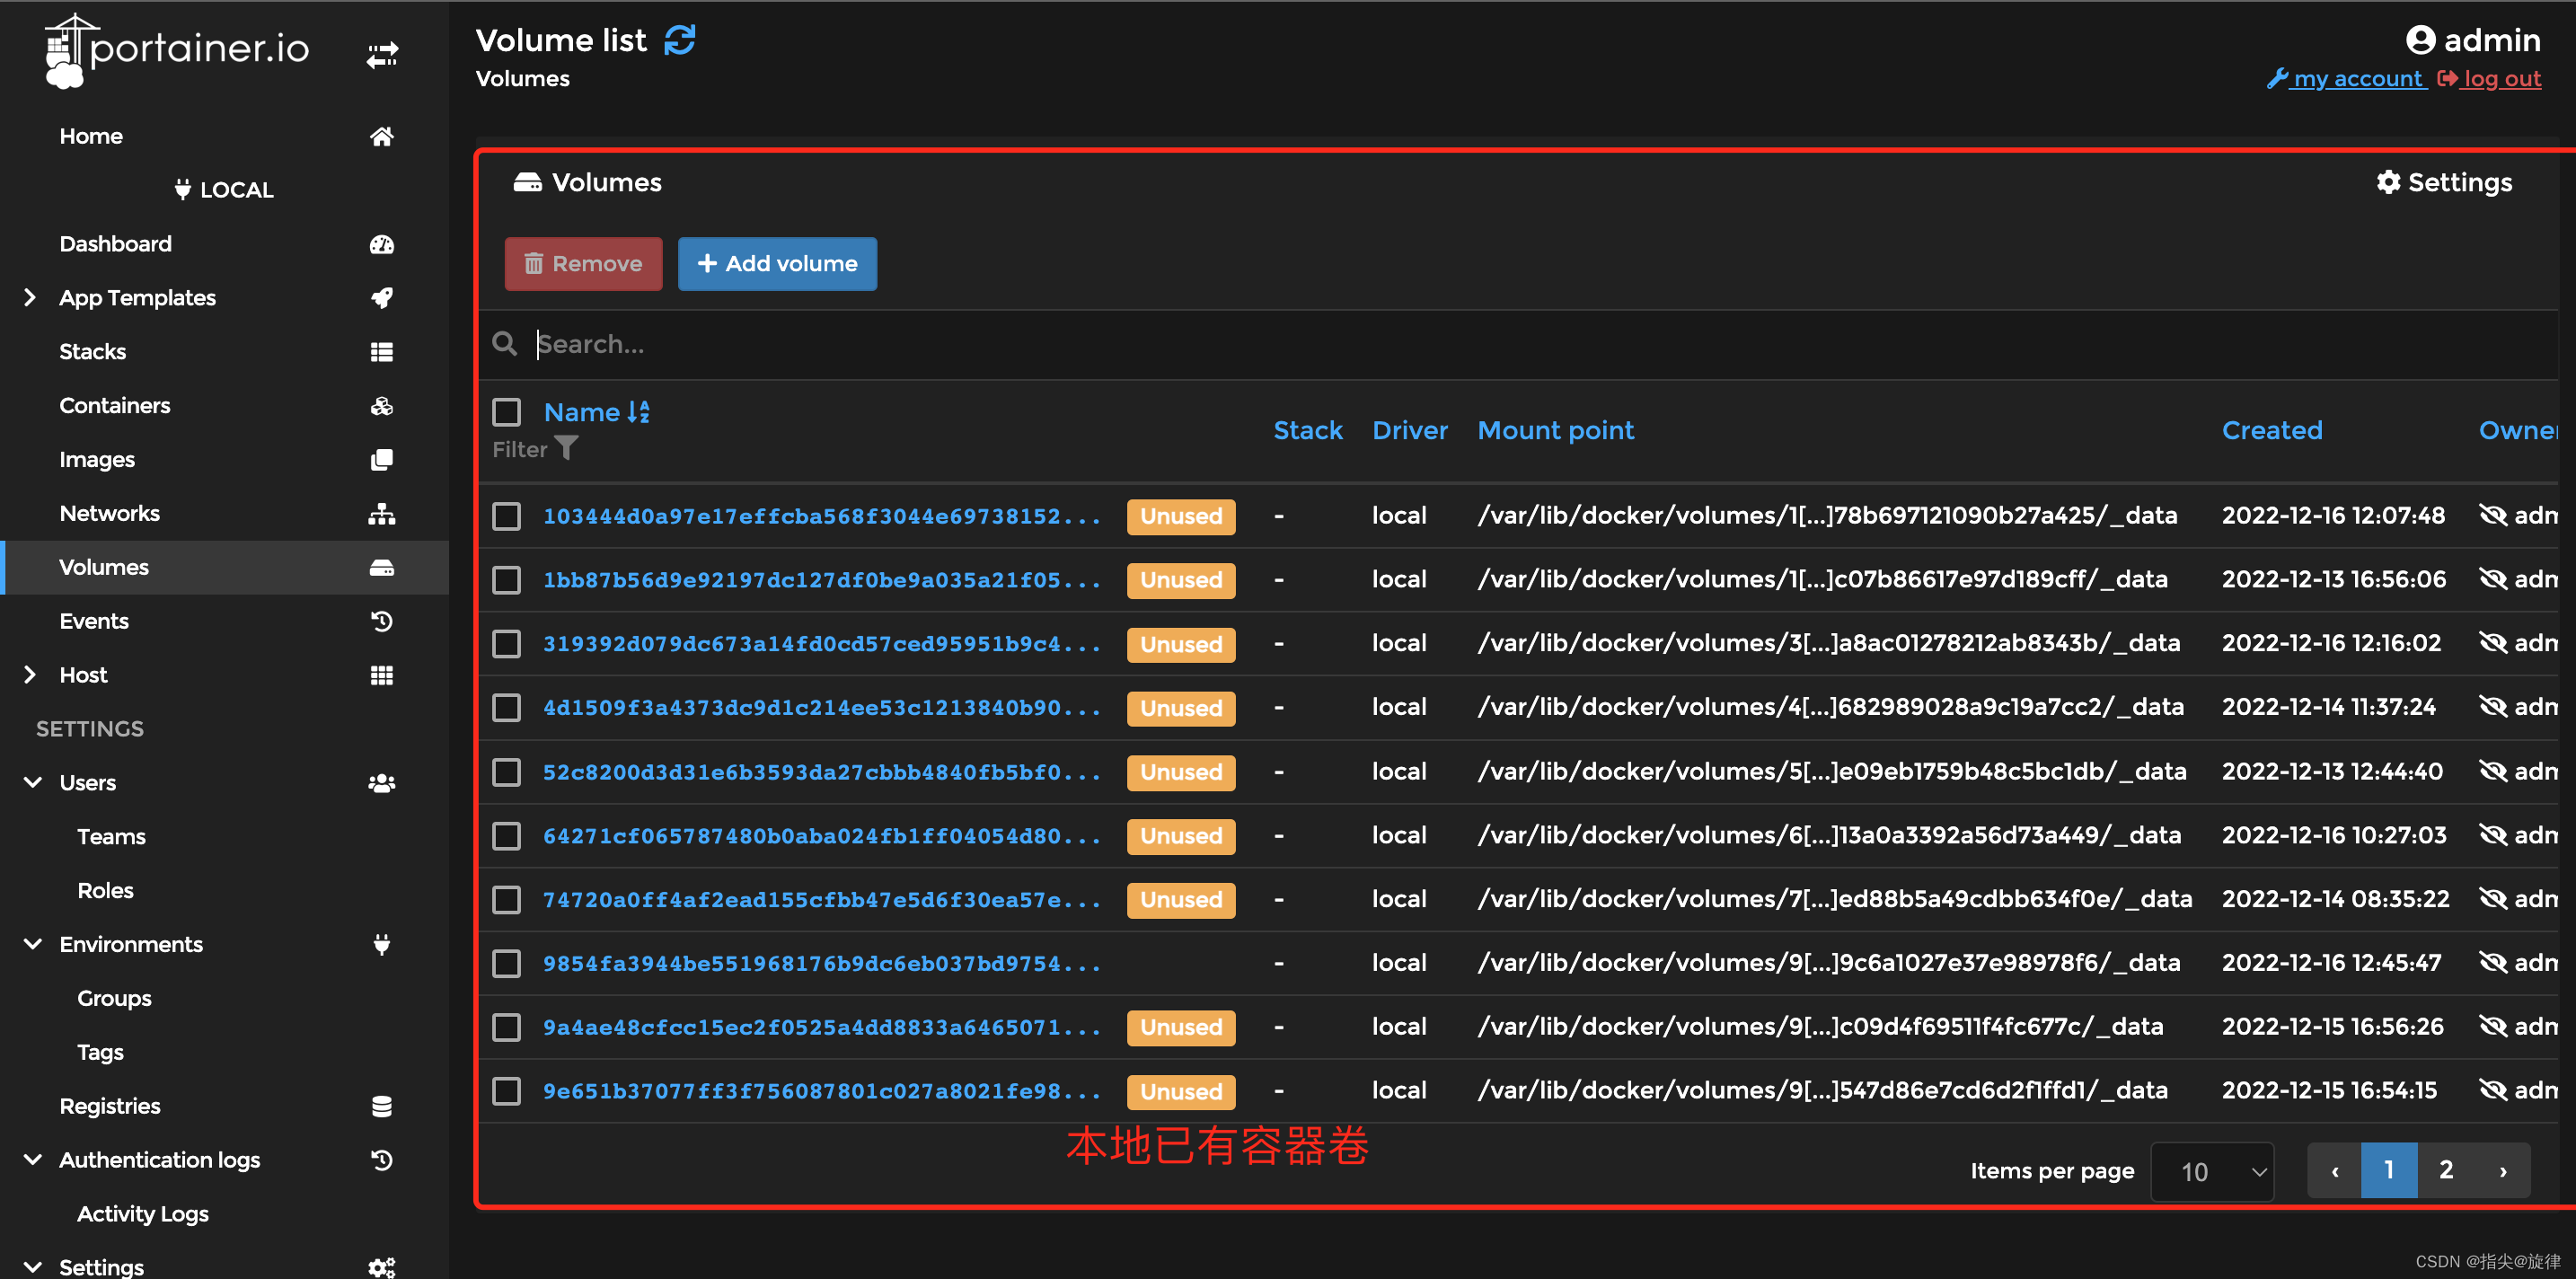This screenshot has height=1279, width=2576.
Task: Click the Add volume button
Action: click(x=777, y=264)
